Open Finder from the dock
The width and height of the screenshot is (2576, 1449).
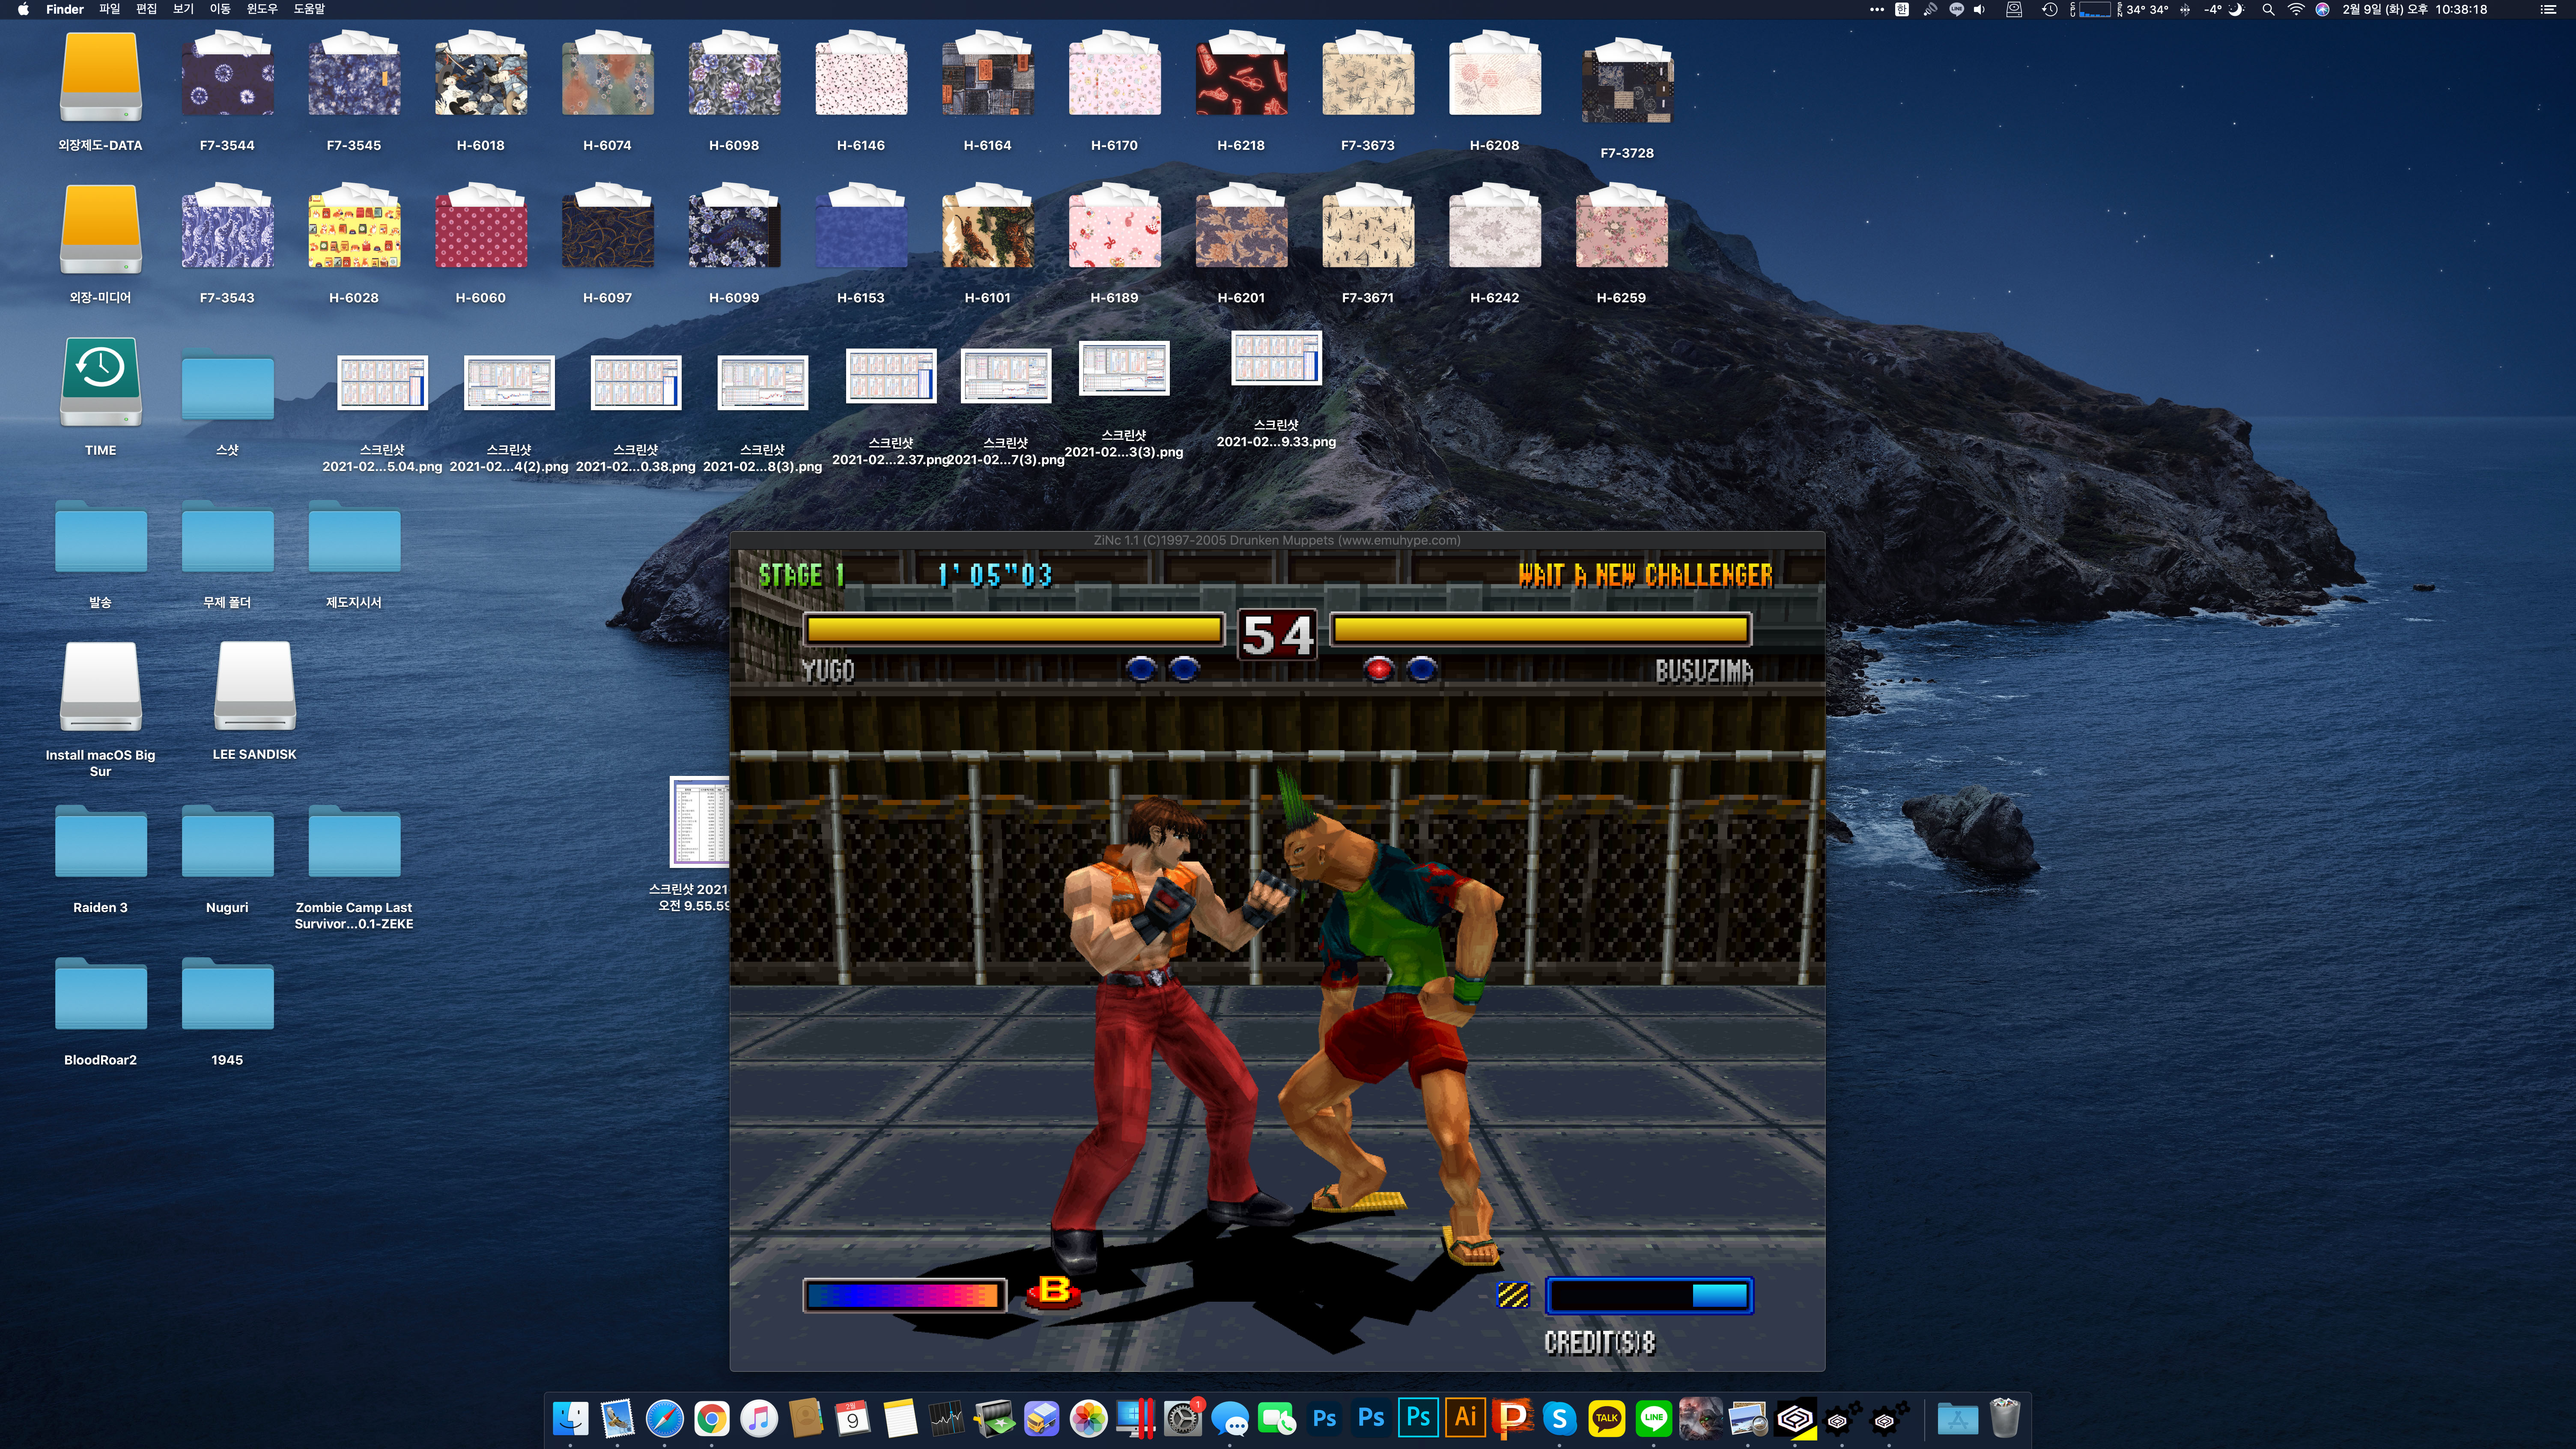pyautogui.click(x=570, y=1418)
